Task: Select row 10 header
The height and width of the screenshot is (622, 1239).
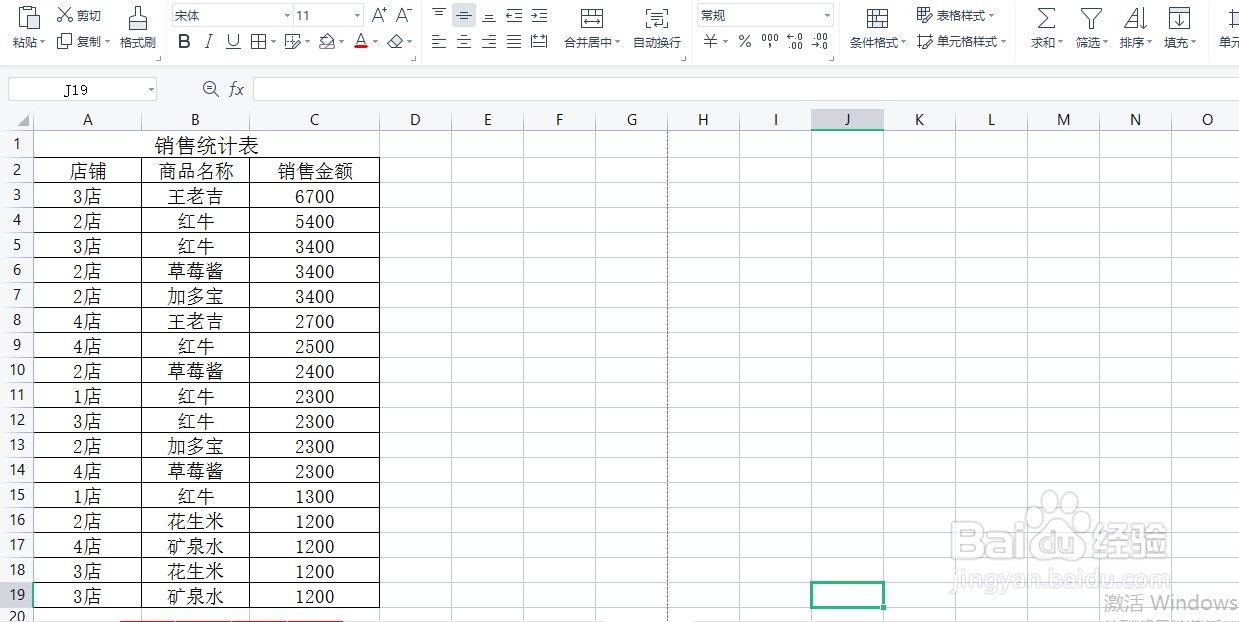Action: click(17, 370)
